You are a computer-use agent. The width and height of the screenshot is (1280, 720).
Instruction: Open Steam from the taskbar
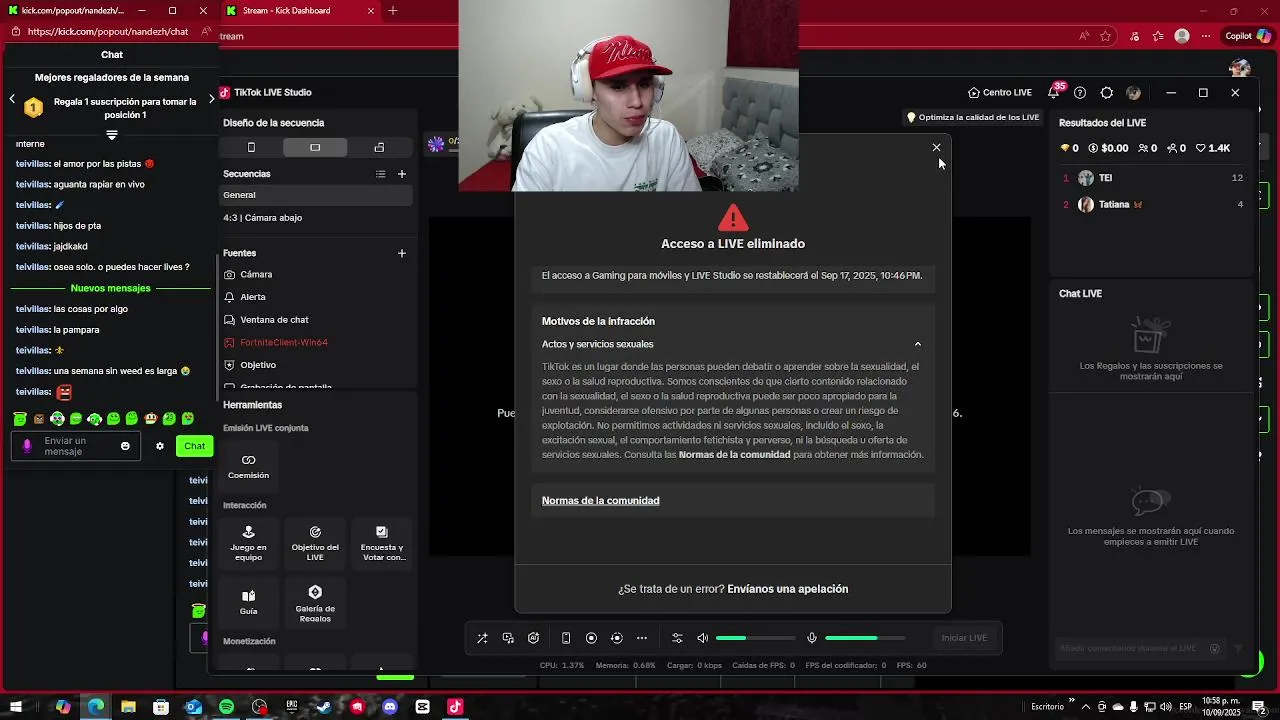[325, 707]
